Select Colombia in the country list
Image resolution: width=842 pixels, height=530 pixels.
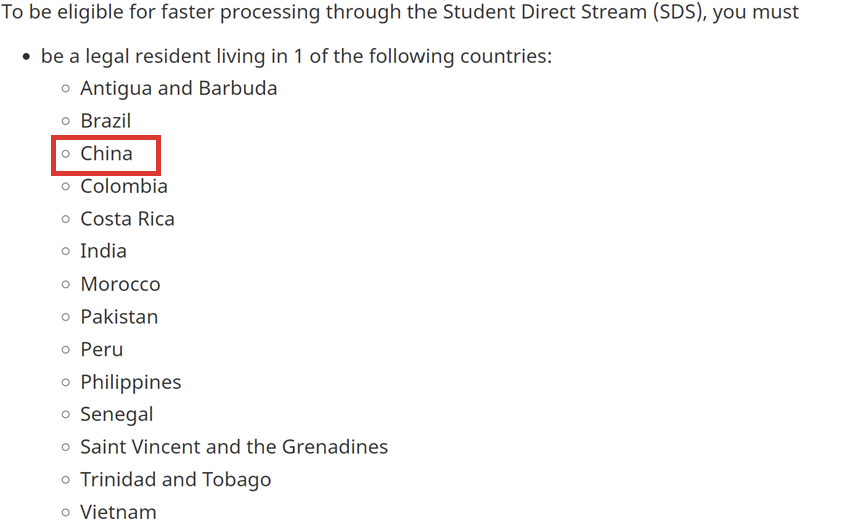pyautogui.click(x=124, y=186)
